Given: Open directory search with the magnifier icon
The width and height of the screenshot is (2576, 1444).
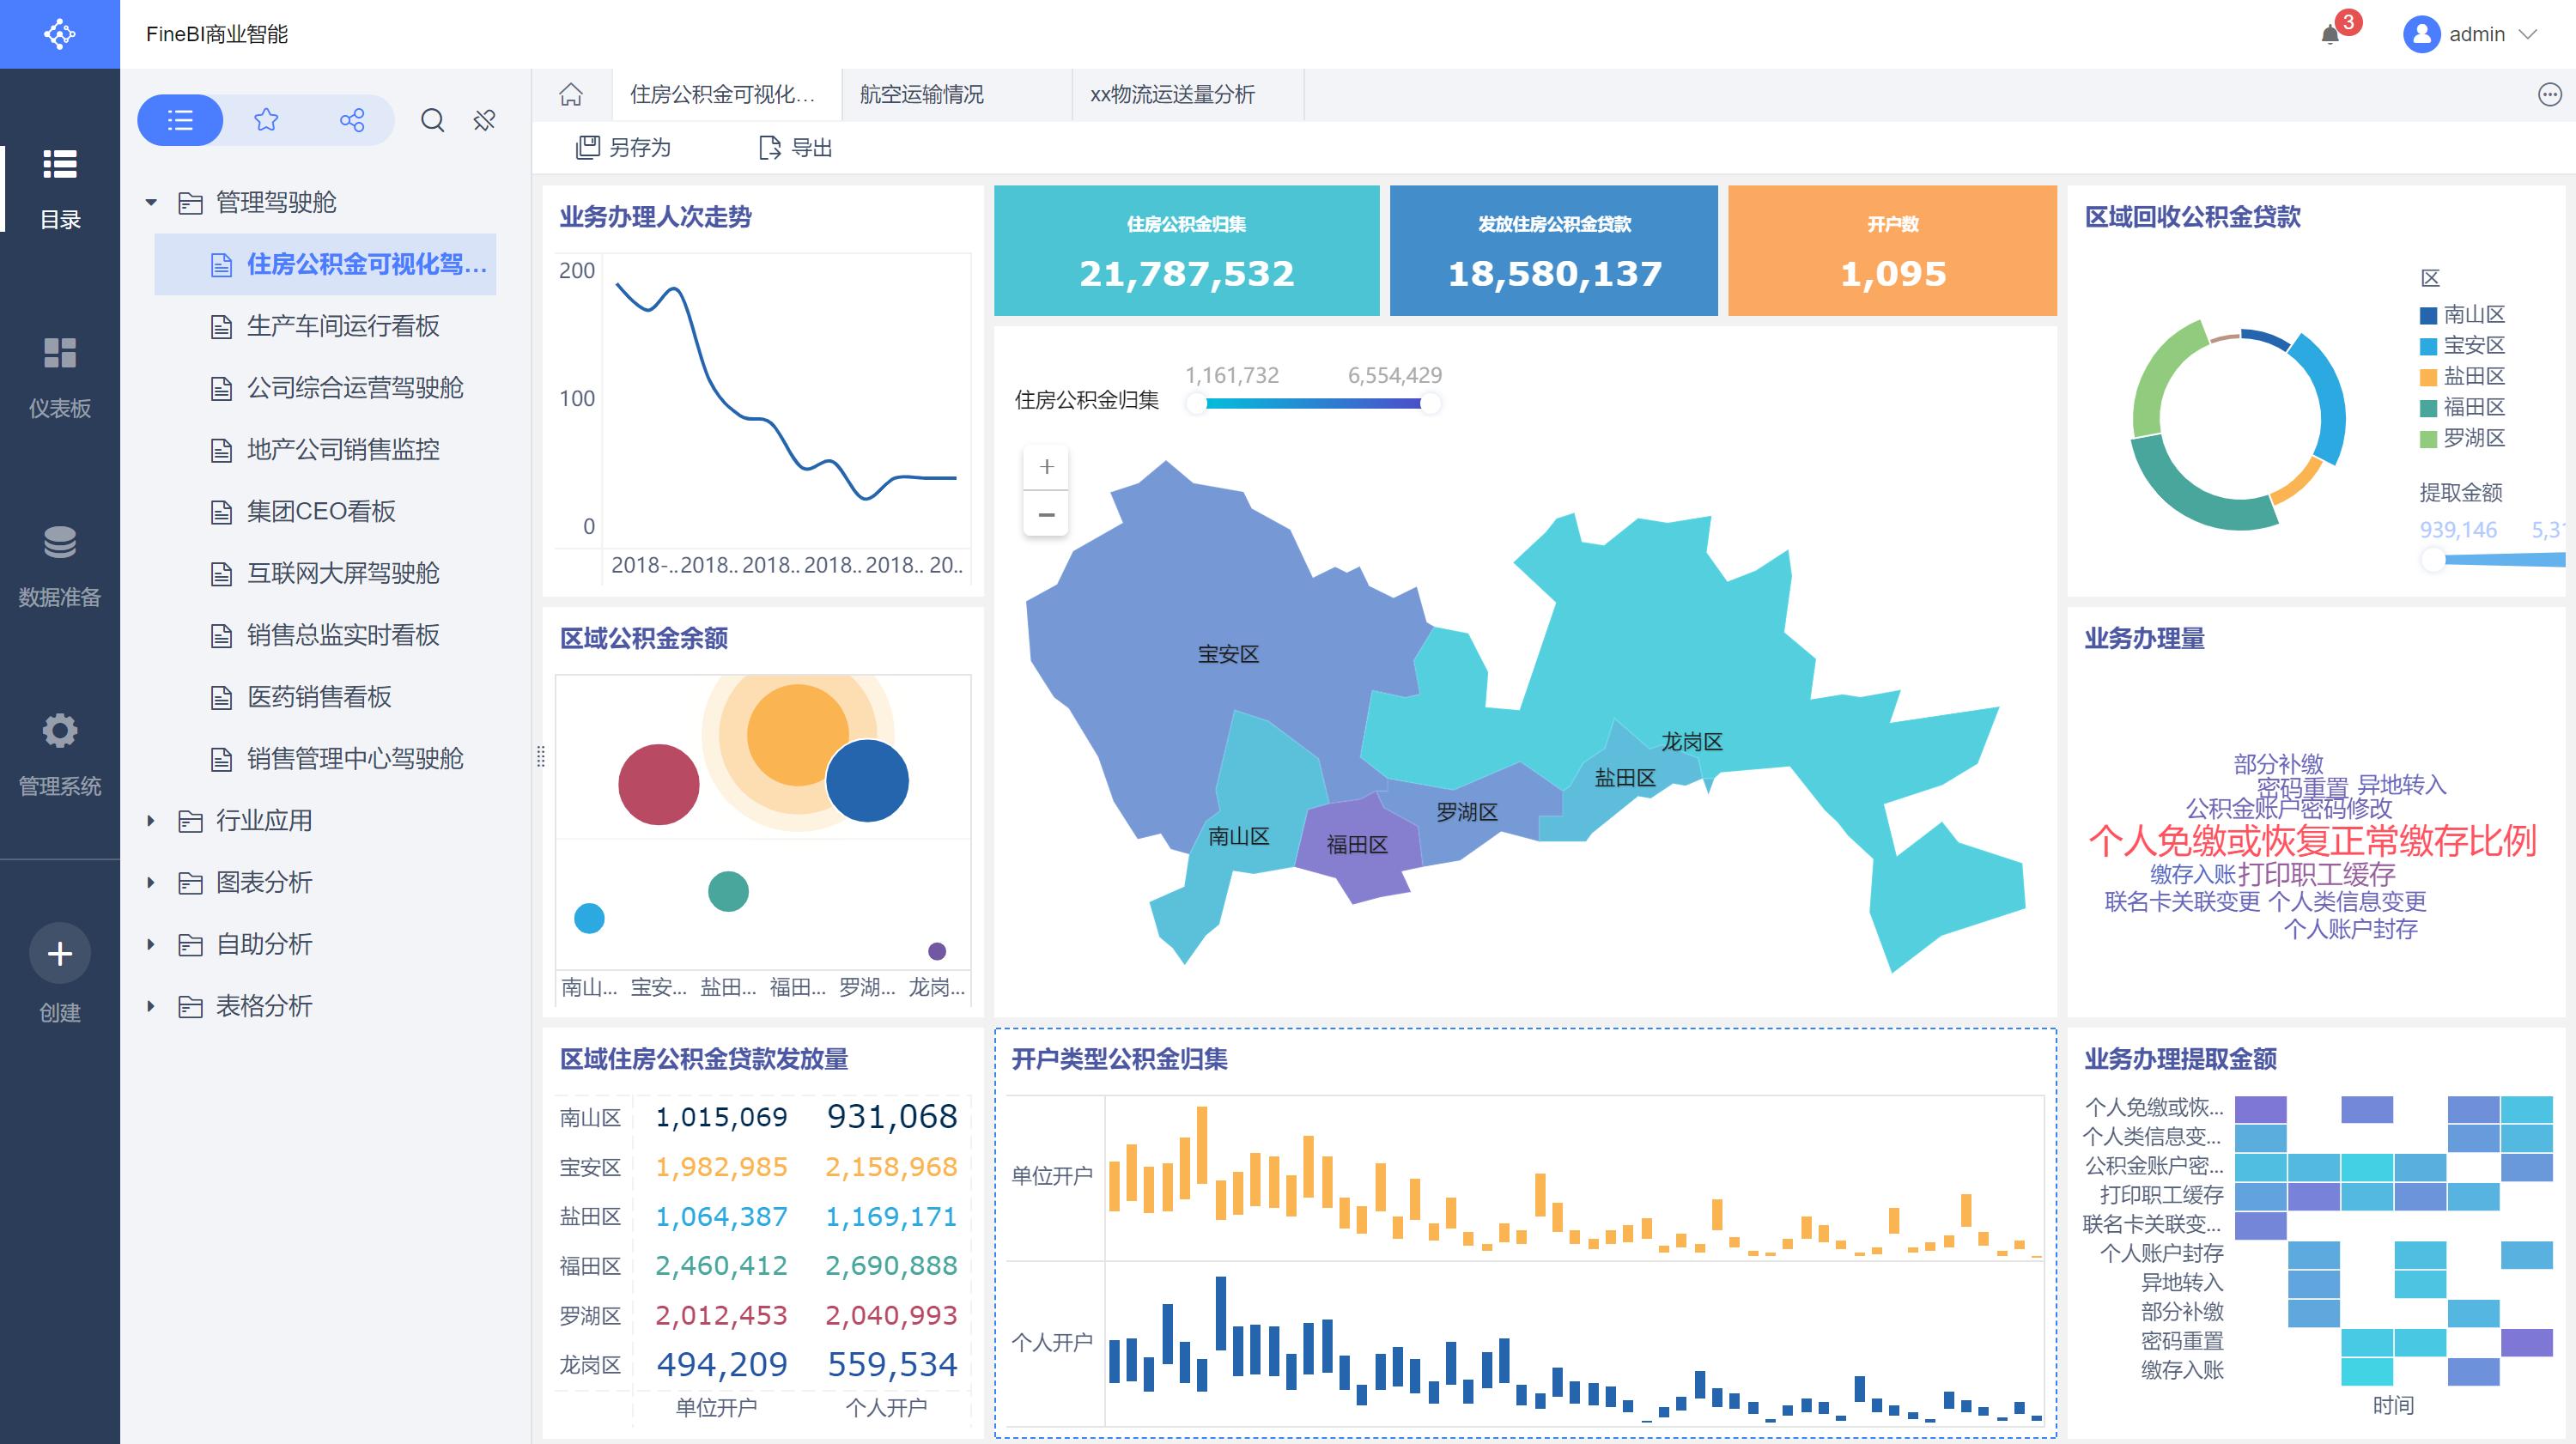Looking at the screenshot, I should [x=432, y=120].
